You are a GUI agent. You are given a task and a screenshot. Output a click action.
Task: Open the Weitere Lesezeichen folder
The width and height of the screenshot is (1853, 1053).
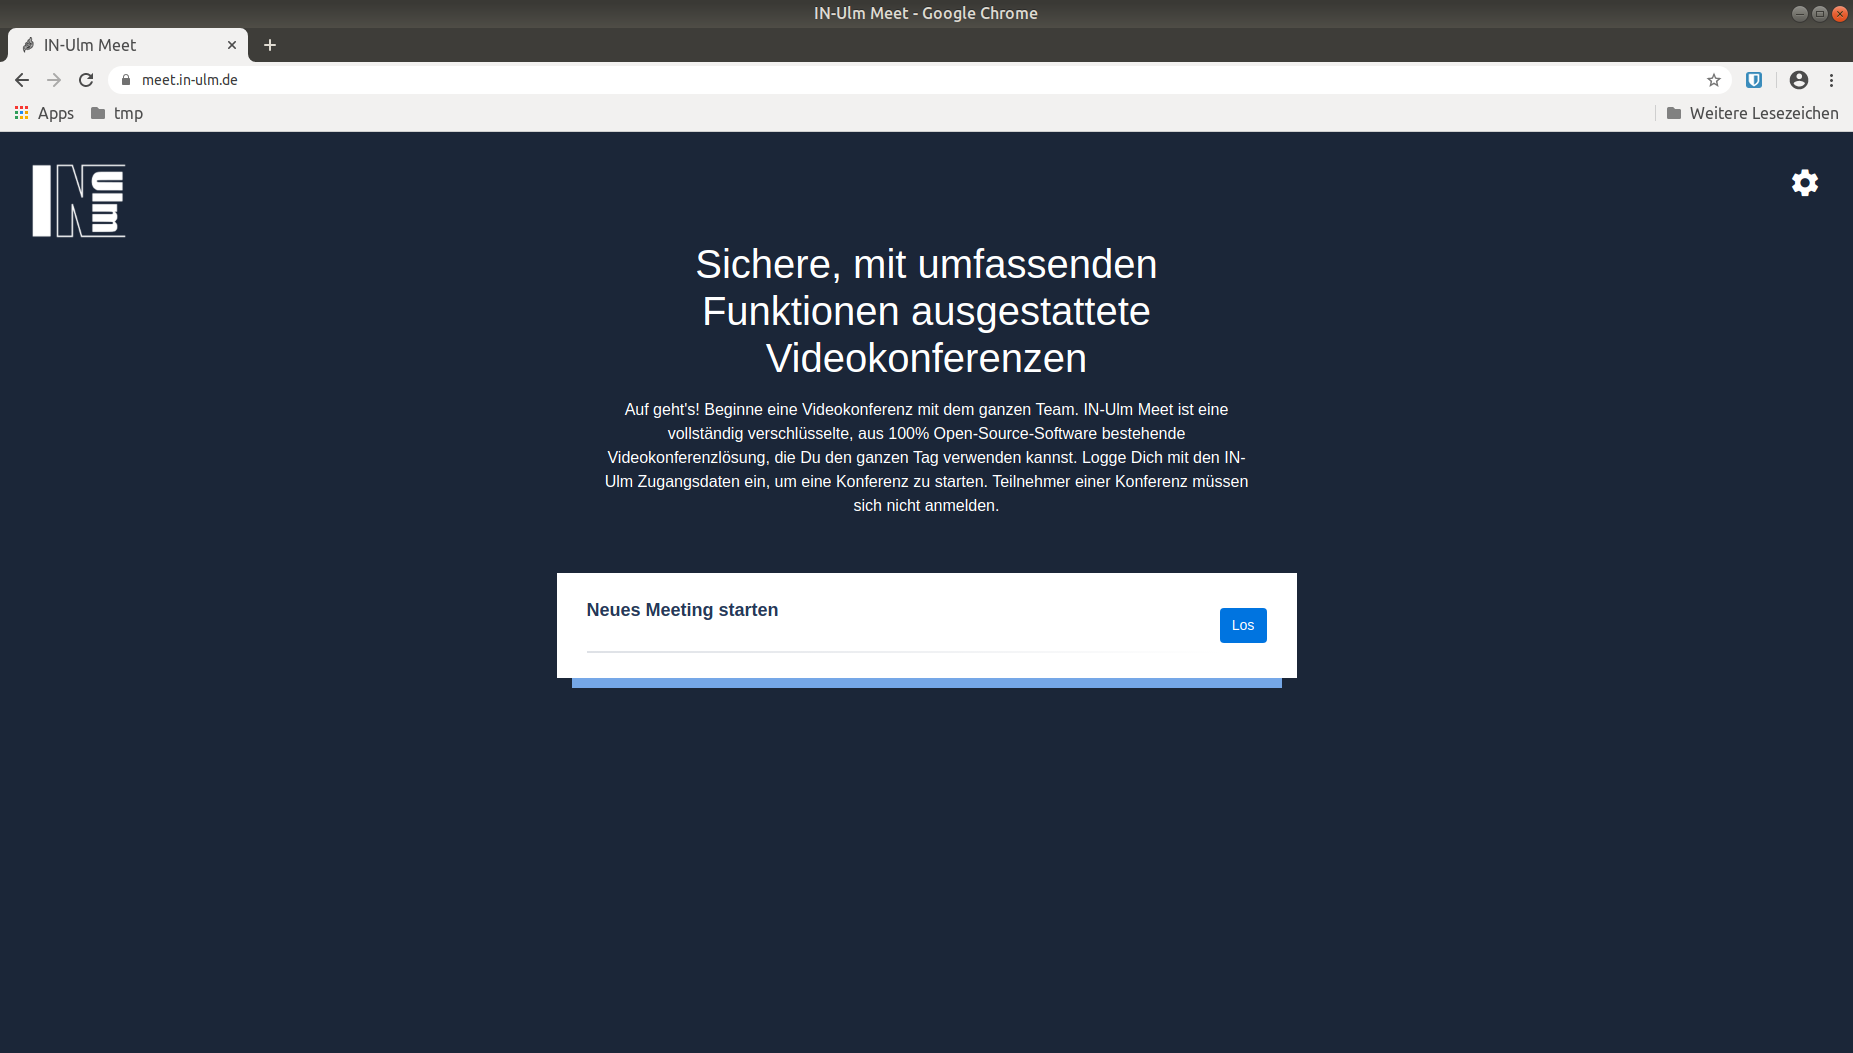click(1752, 113)
